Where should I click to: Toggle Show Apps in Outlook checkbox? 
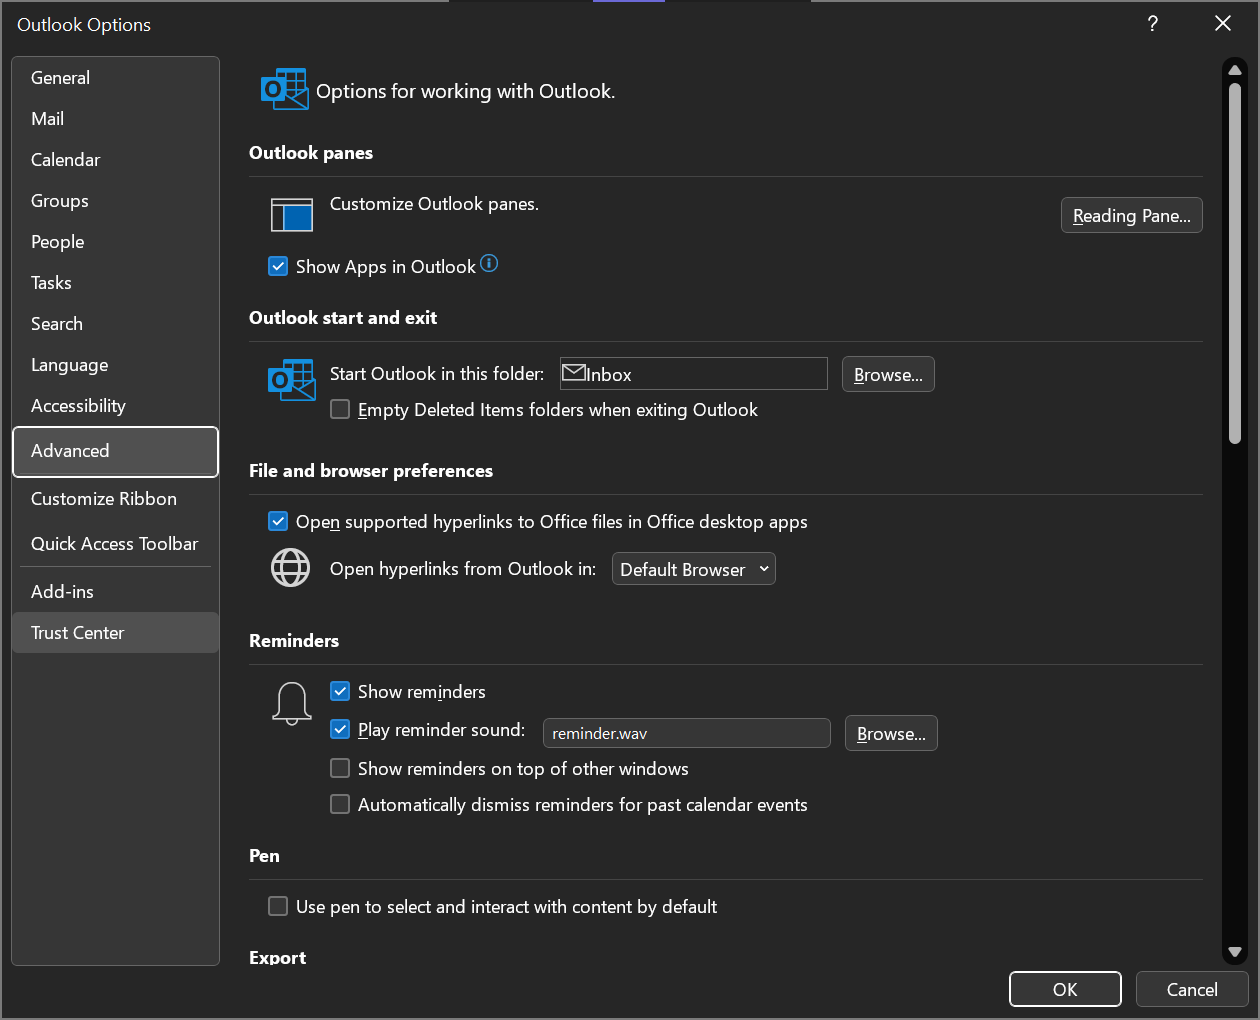(x=278, y=267)
